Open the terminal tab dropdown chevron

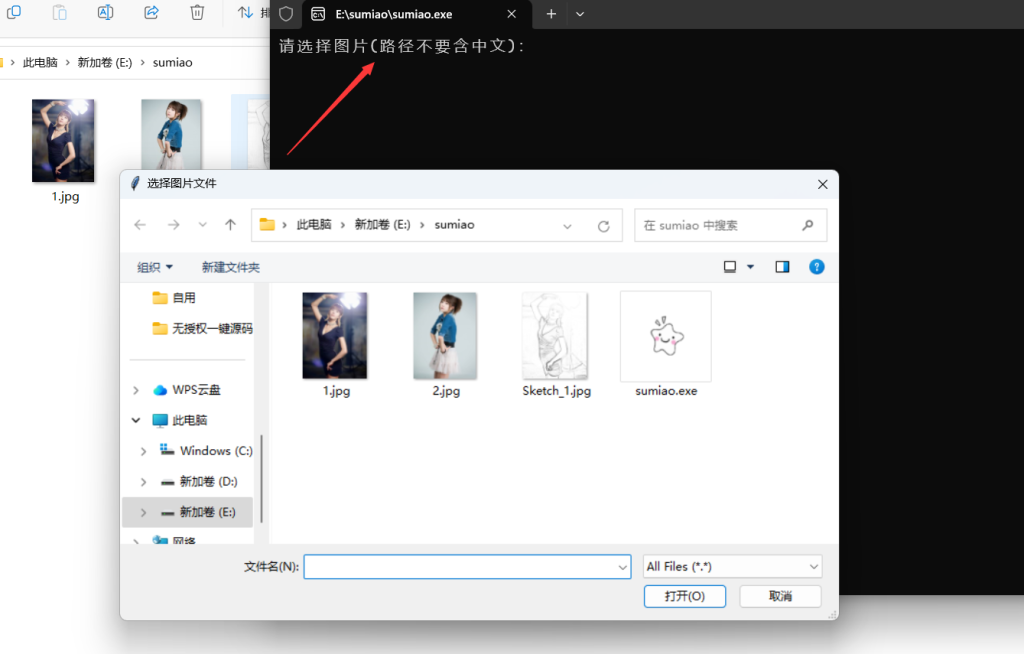click(x=580, y=15)
